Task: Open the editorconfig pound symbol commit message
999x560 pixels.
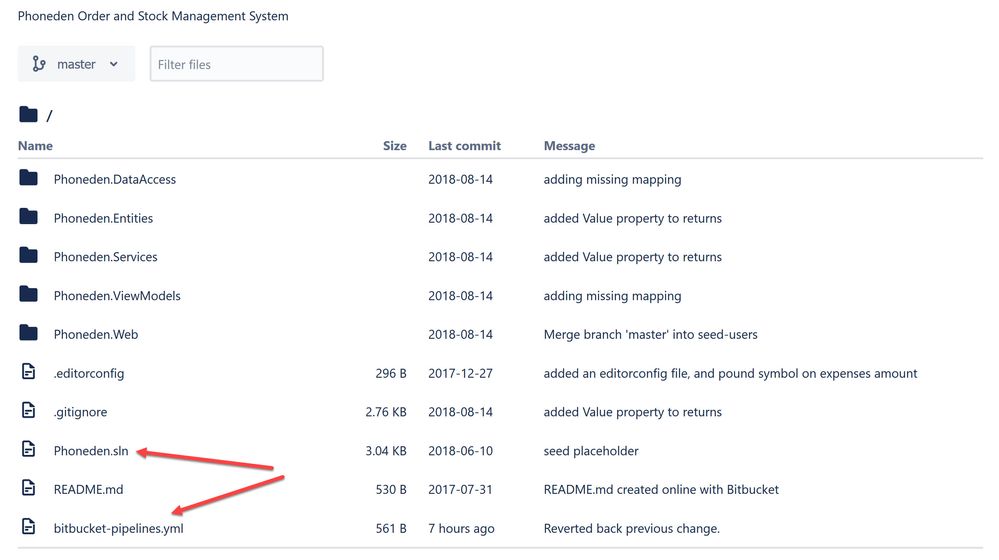Action: 730,374
